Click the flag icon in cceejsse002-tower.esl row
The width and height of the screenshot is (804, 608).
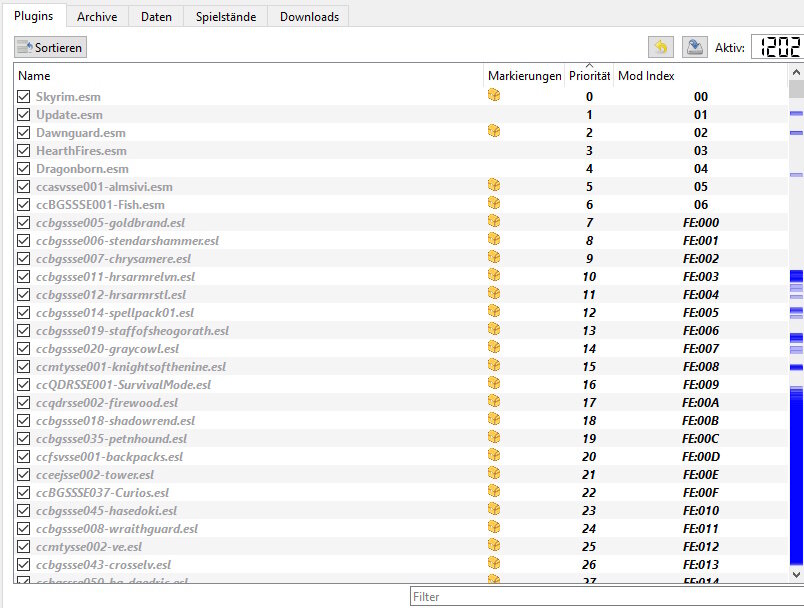[494, 473]
